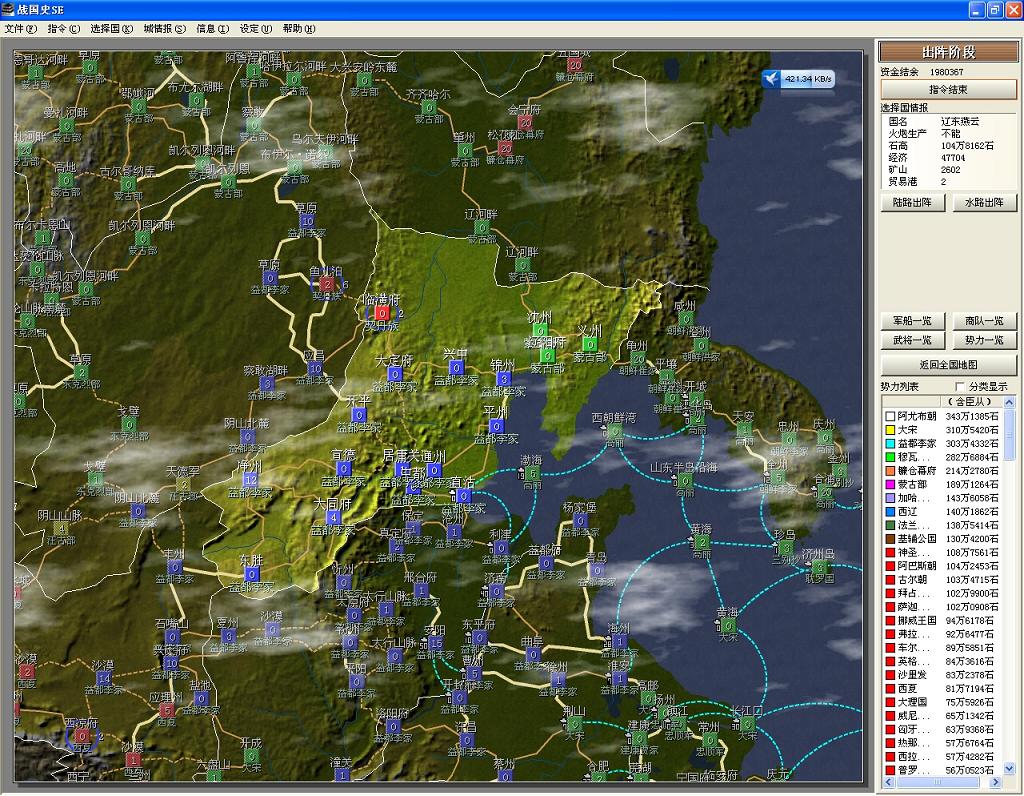Select the 大同府 city marker
The height and width of the screenshot is (796, 1024).
pos(332,518)
